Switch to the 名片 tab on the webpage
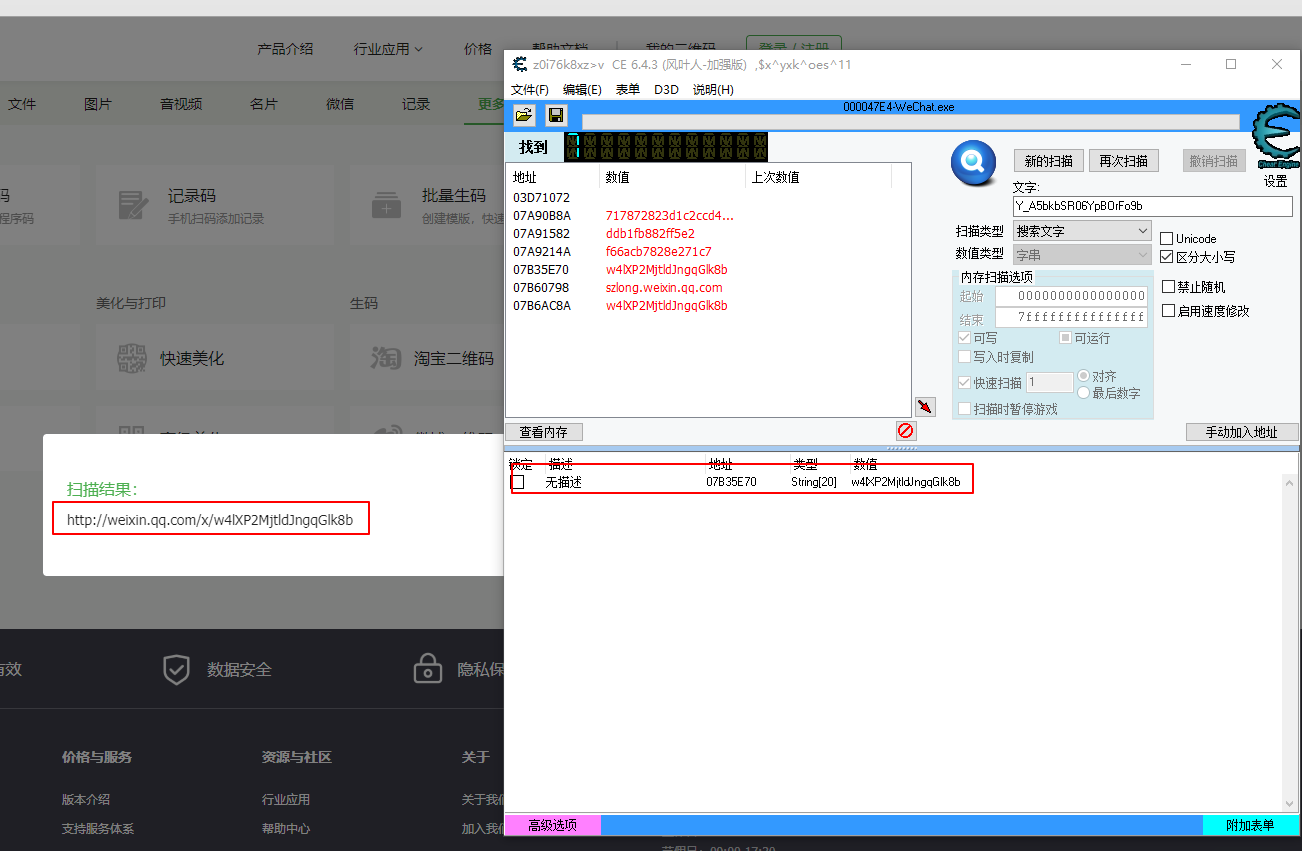Screen dimensions: 1302x851 [x=264, y=104]
